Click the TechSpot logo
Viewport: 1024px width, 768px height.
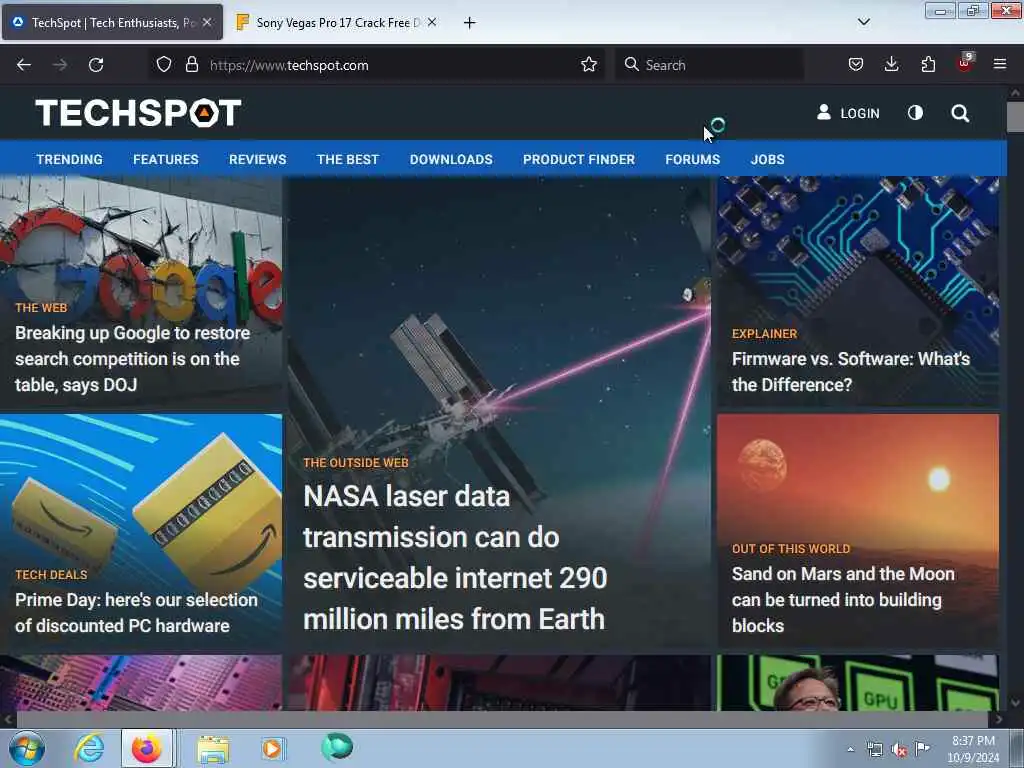pos(138,113)
